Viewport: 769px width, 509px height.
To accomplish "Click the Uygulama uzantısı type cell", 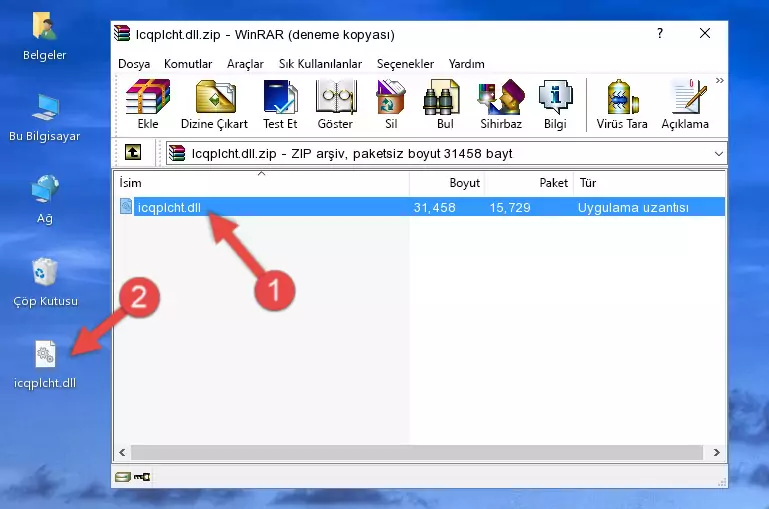I will pos(633,207).
